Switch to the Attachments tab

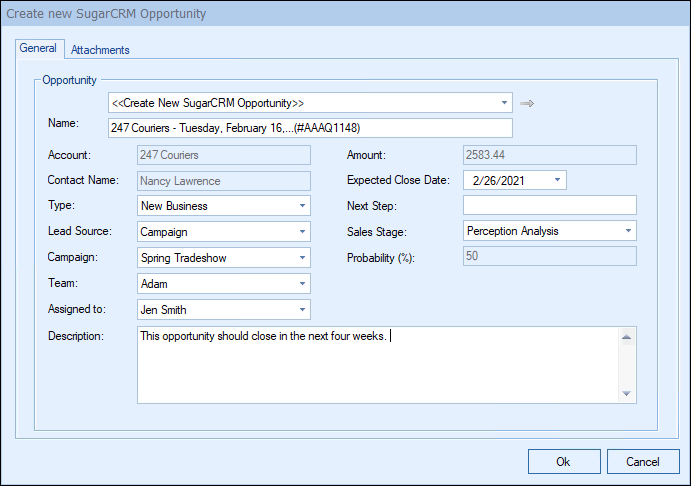[100, 50]
